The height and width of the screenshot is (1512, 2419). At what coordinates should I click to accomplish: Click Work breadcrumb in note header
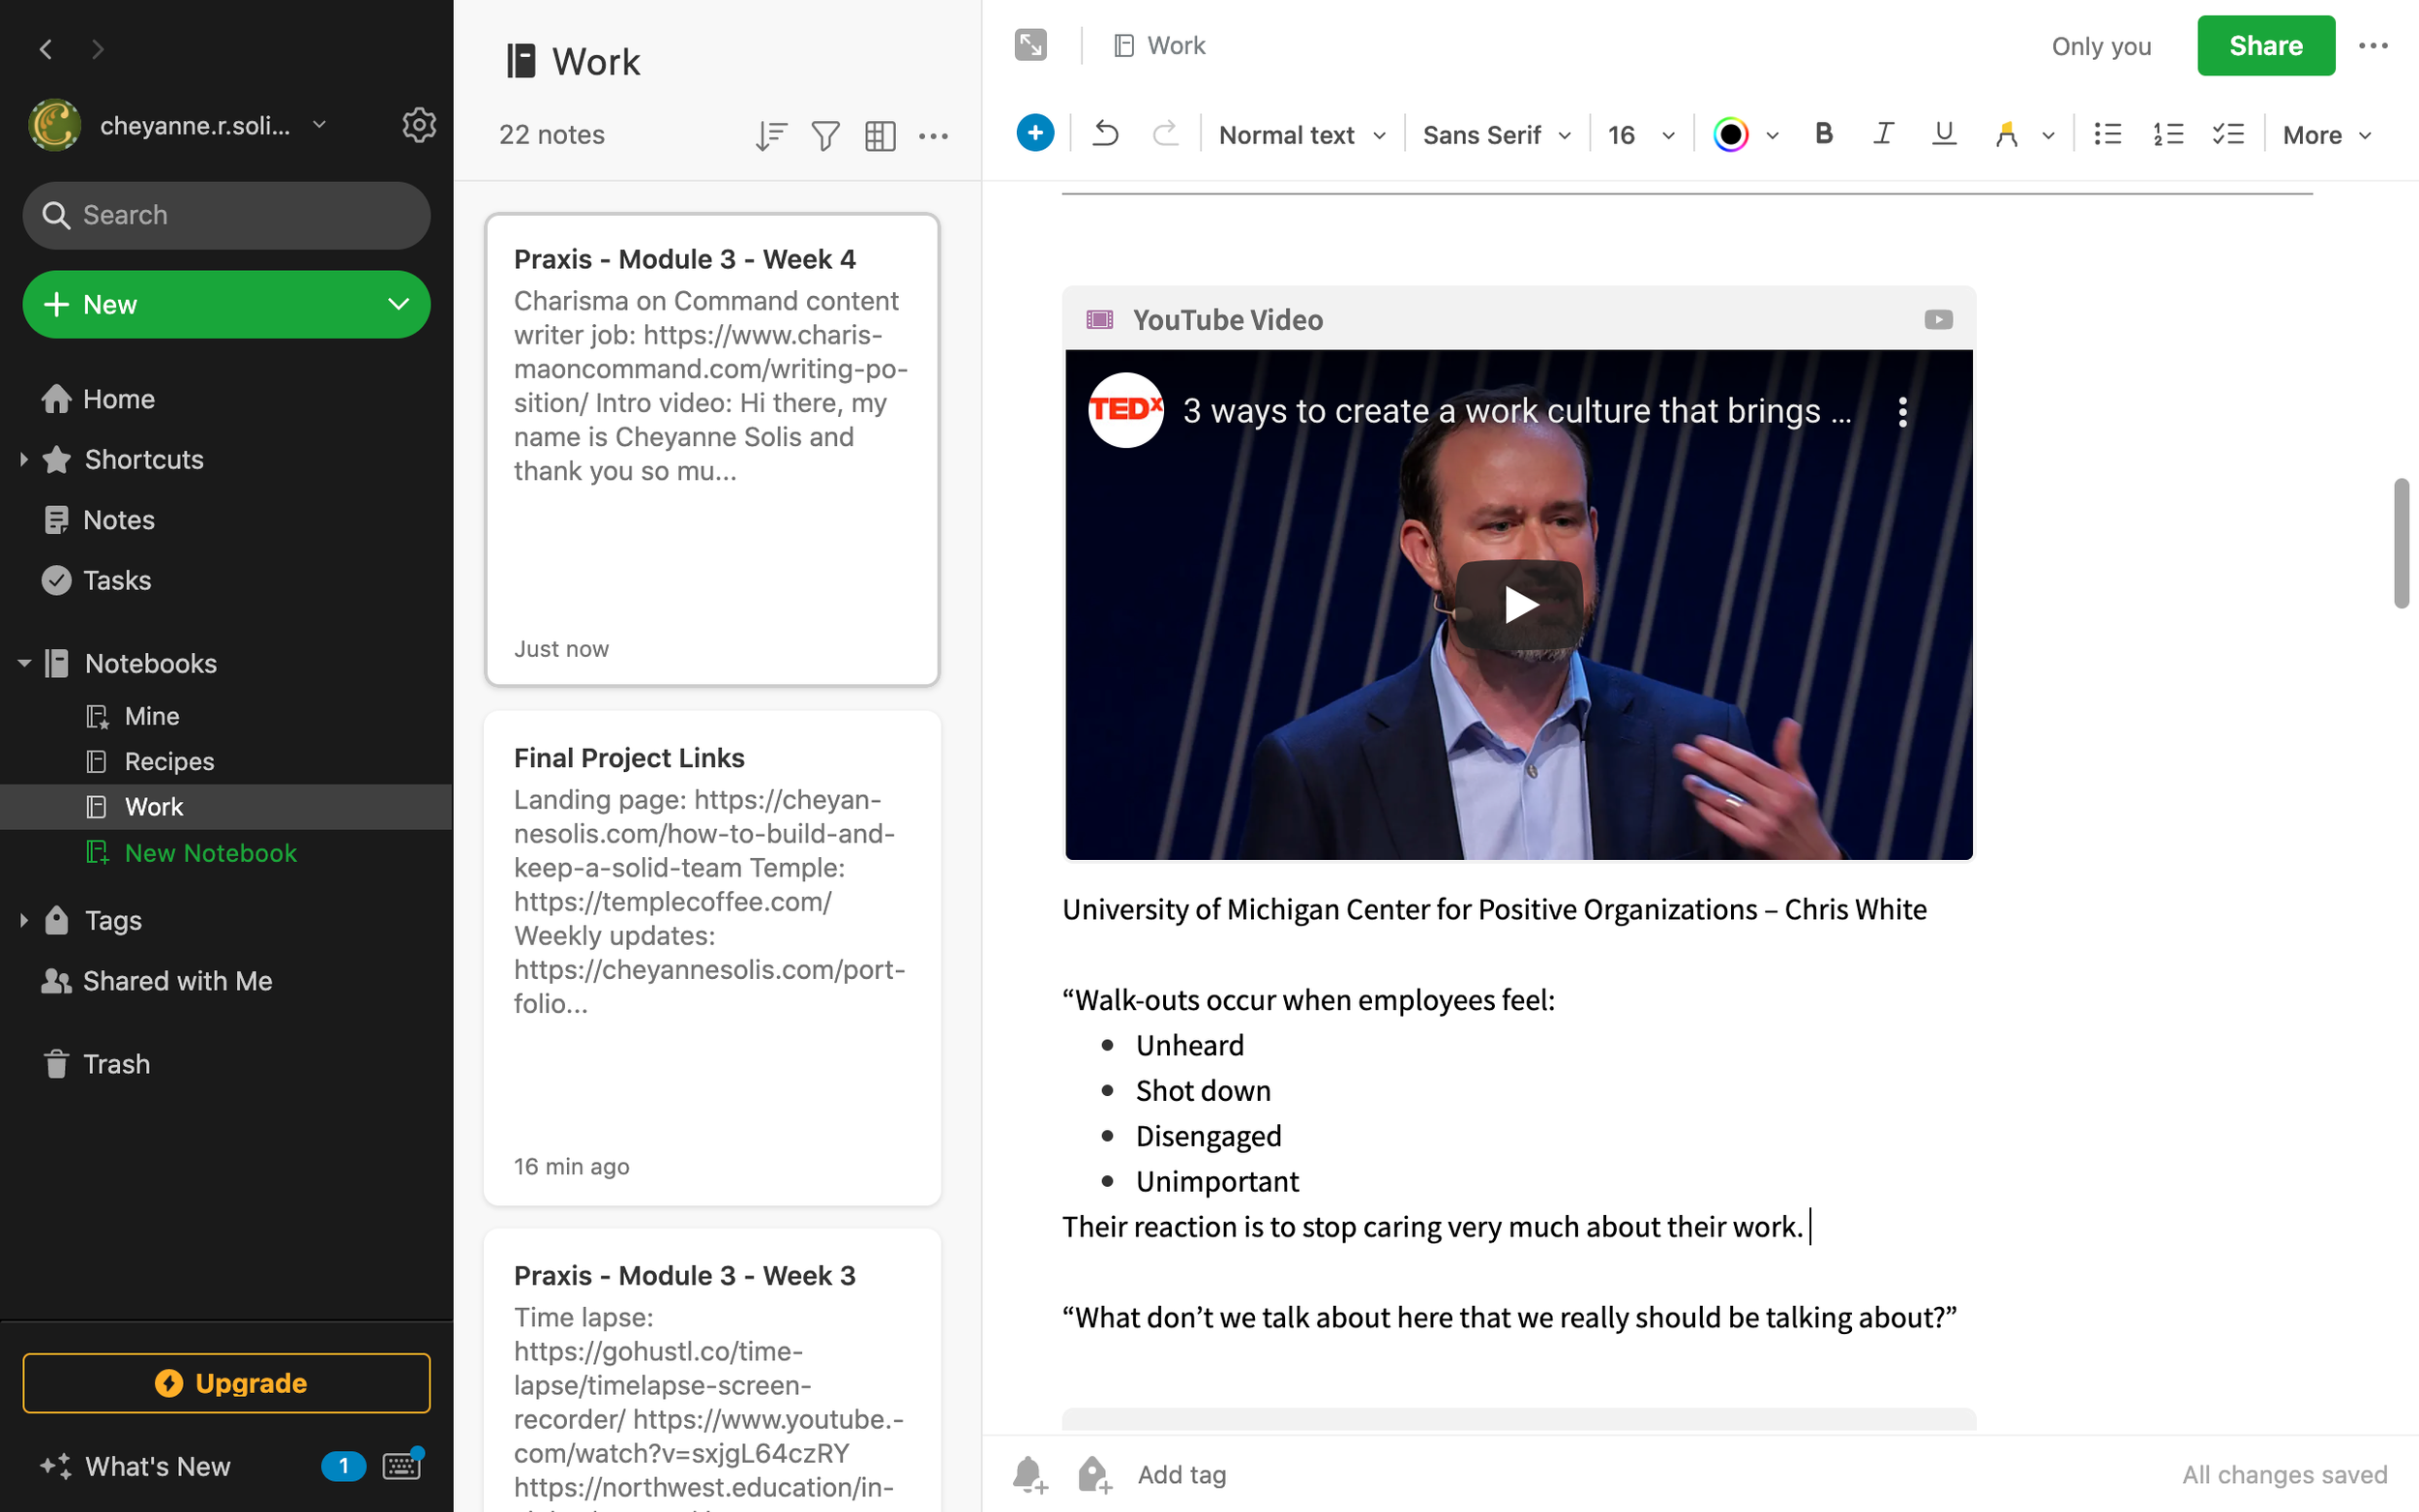[1160, 45]
